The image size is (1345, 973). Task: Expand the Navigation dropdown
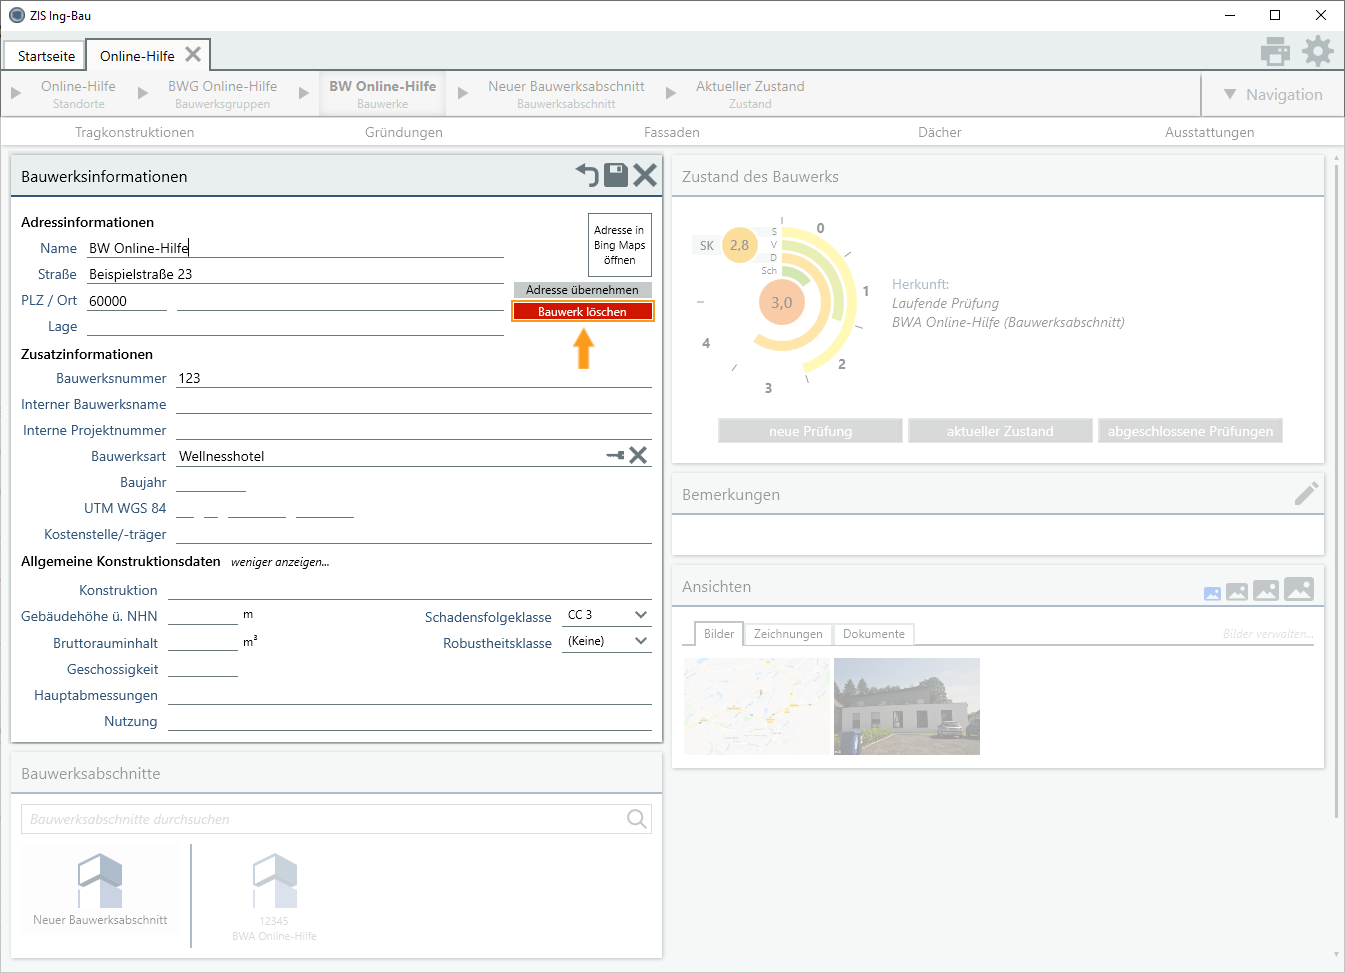(x=1273, y=95)
